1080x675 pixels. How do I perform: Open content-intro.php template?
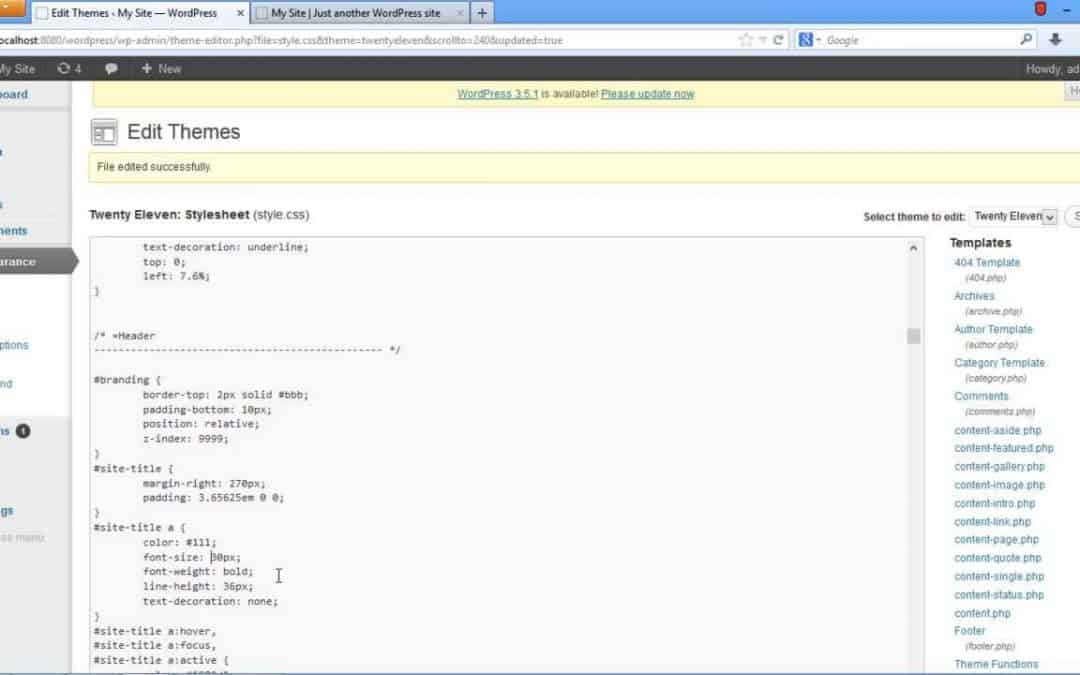pos(994,503)
